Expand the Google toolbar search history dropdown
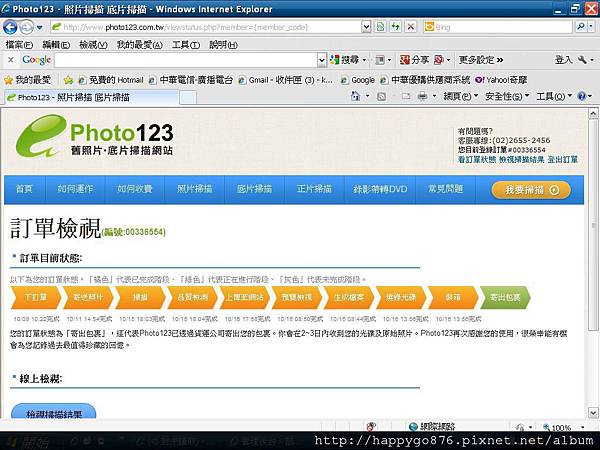600x450 pixels. click(322, 60)
